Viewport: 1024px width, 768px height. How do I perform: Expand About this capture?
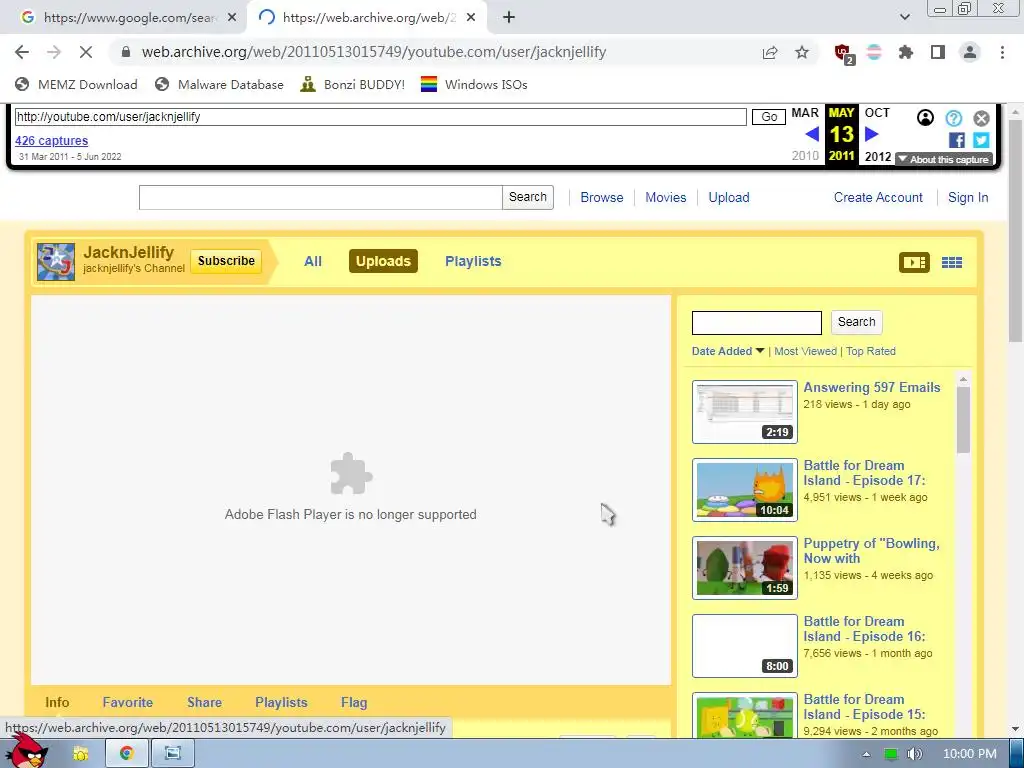click(944, 159)
